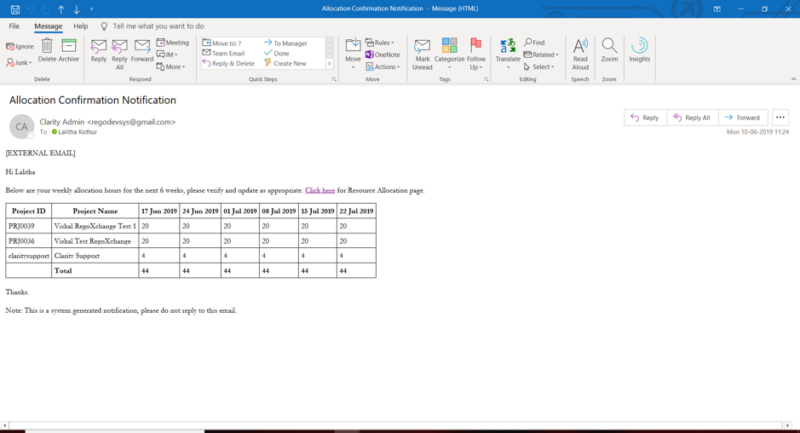Click the Tell me lightbulb search box
This screenshot has height=433, width=800.
pyautogui.click(x=153, y=26)
